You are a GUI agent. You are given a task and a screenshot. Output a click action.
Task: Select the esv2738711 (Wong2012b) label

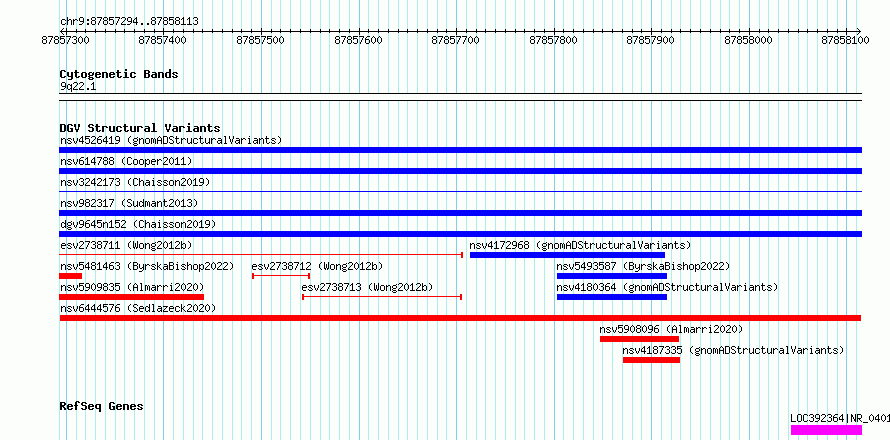[126, 245]
